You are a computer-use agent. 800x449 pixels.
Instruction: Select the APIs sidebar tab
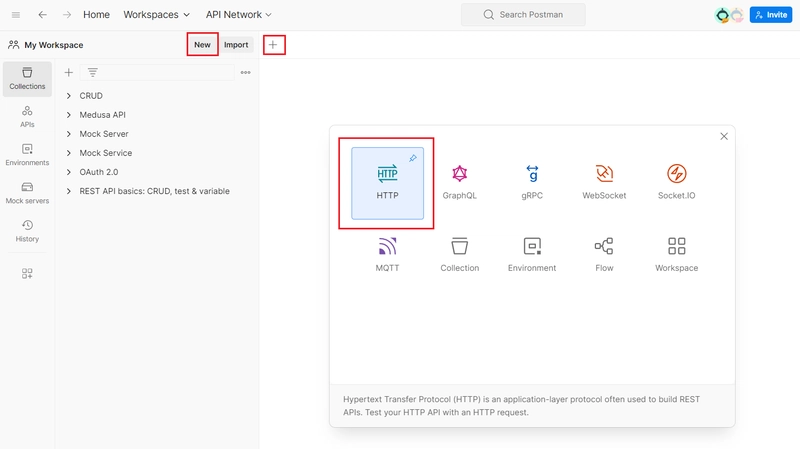click(27, 117)
